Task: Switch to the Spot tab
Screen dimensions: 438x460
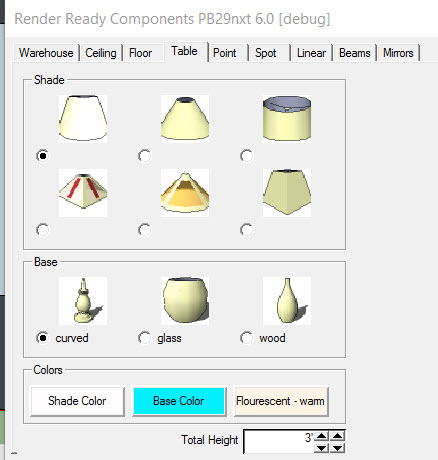Action: [266, 53]
